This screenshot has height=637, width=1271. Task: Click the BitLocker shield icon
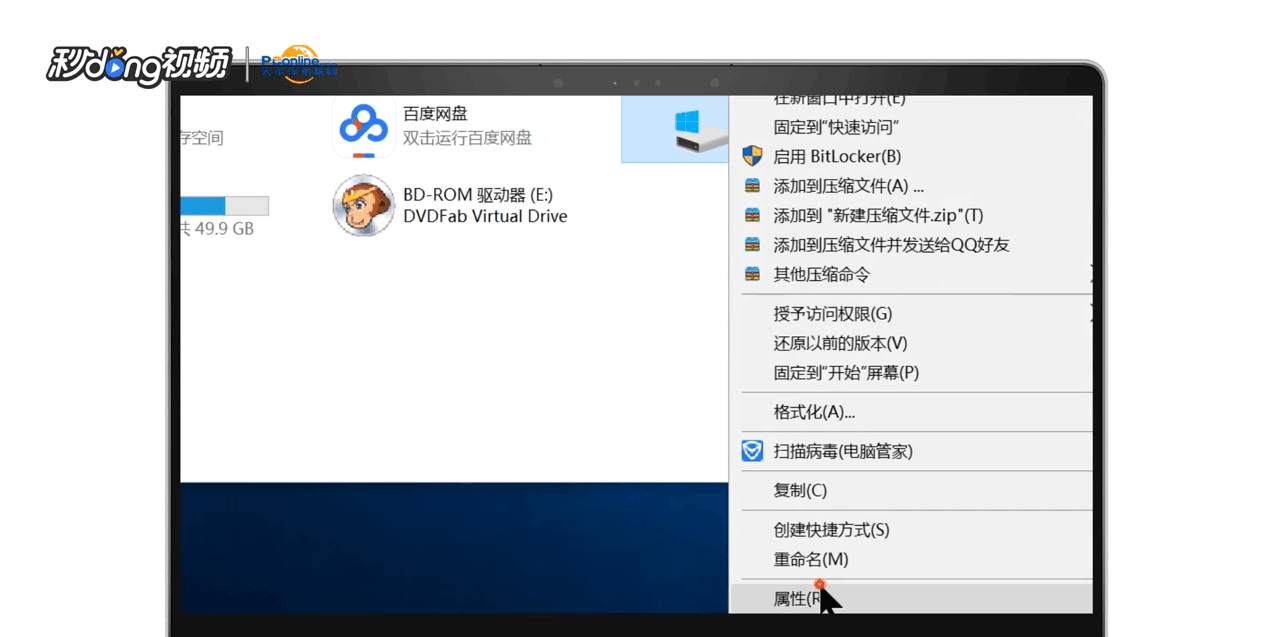tap(751, 156)
